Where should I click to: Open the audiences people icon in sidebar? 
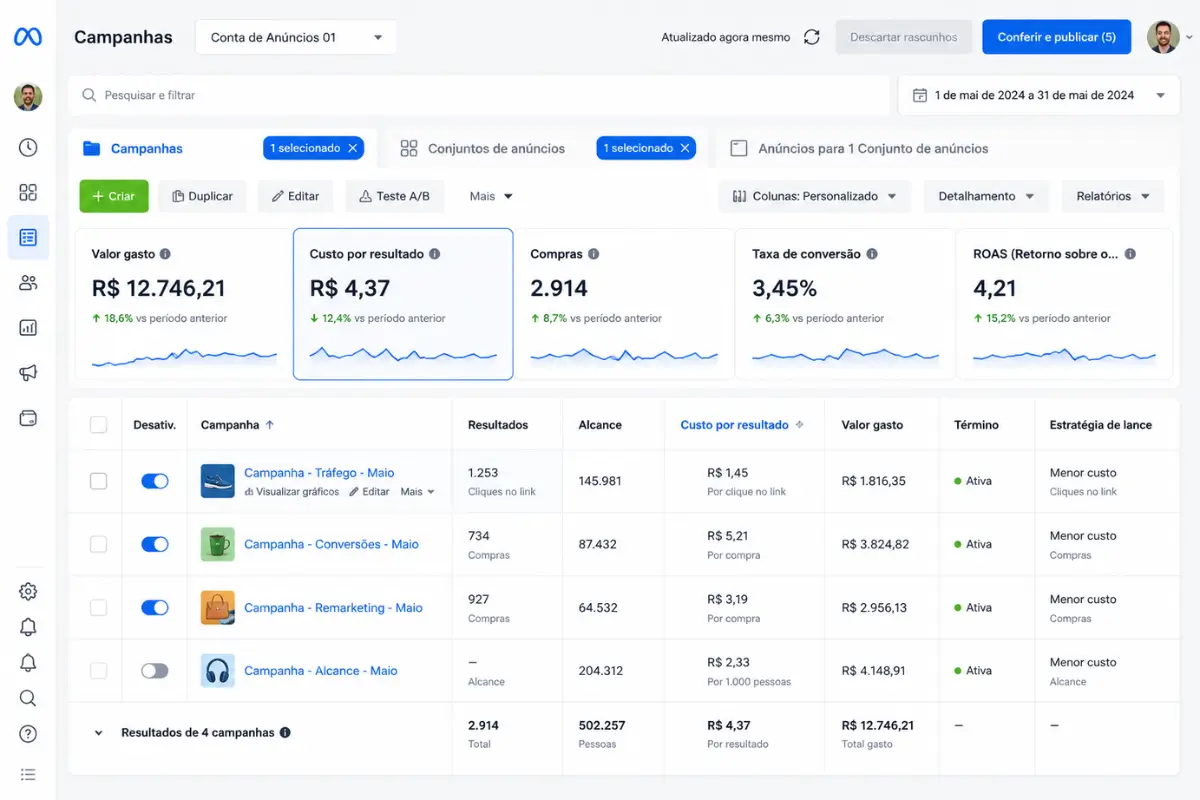coord(28,283)
